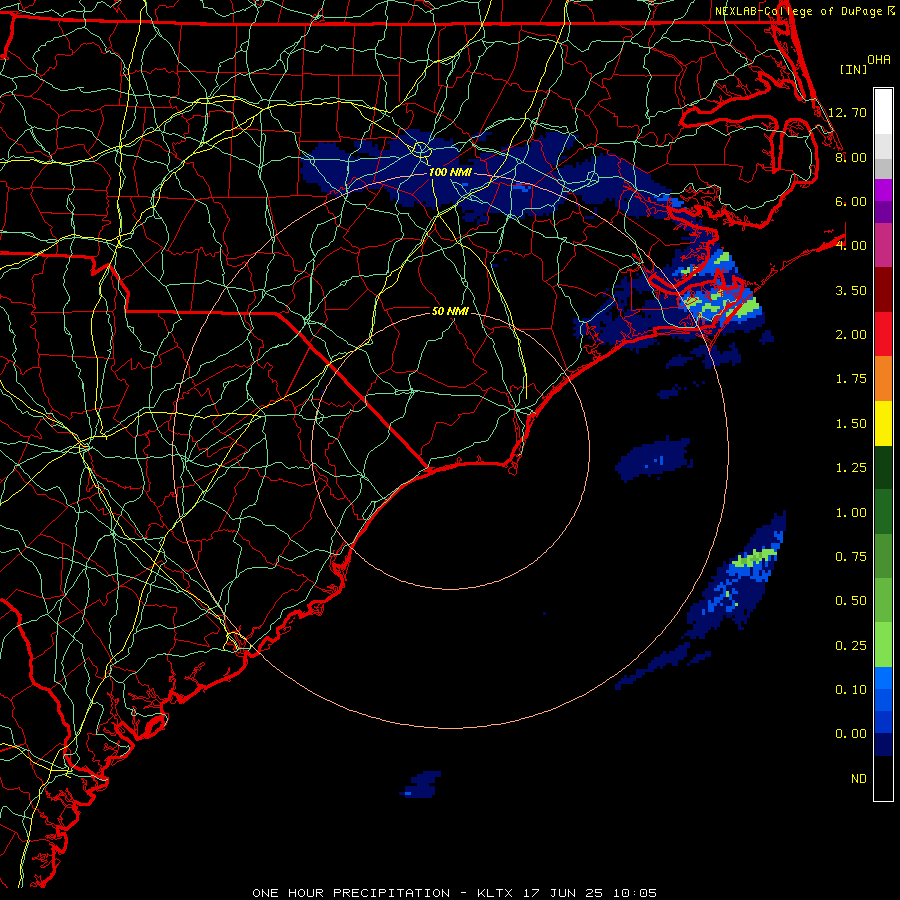Image resolution: width=900 pixels, height=900 pixels.
Task: Click the ND legend label
Action: click(x=859, y=779)
